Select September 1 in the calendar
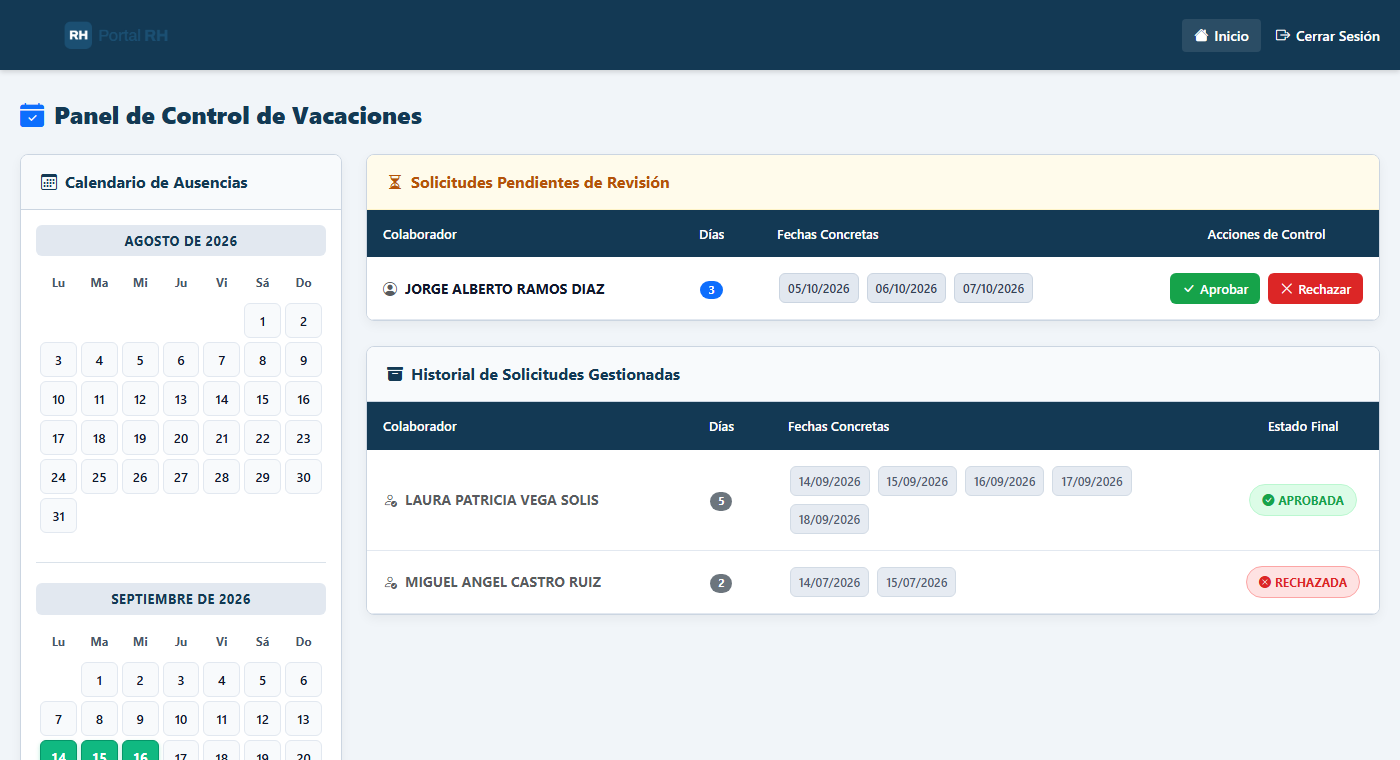1400x760 pixels. pyautogui.click(x=99, y=680)
